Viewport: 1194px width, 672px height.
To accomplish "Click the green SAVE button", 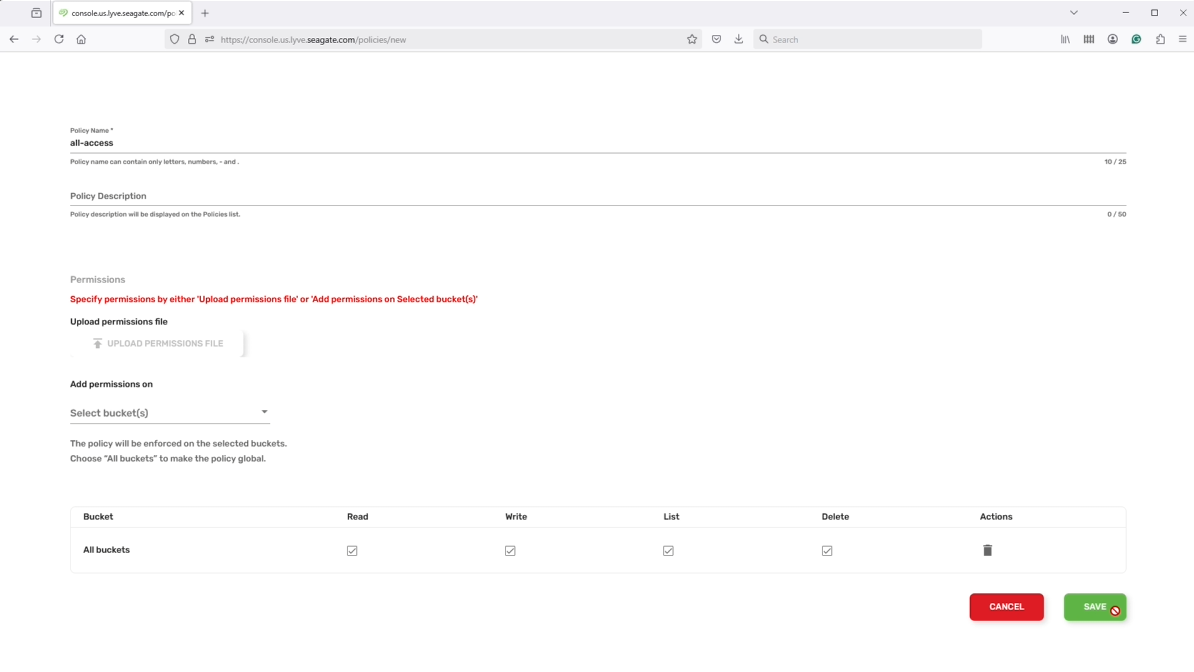I will (1094, 607).
